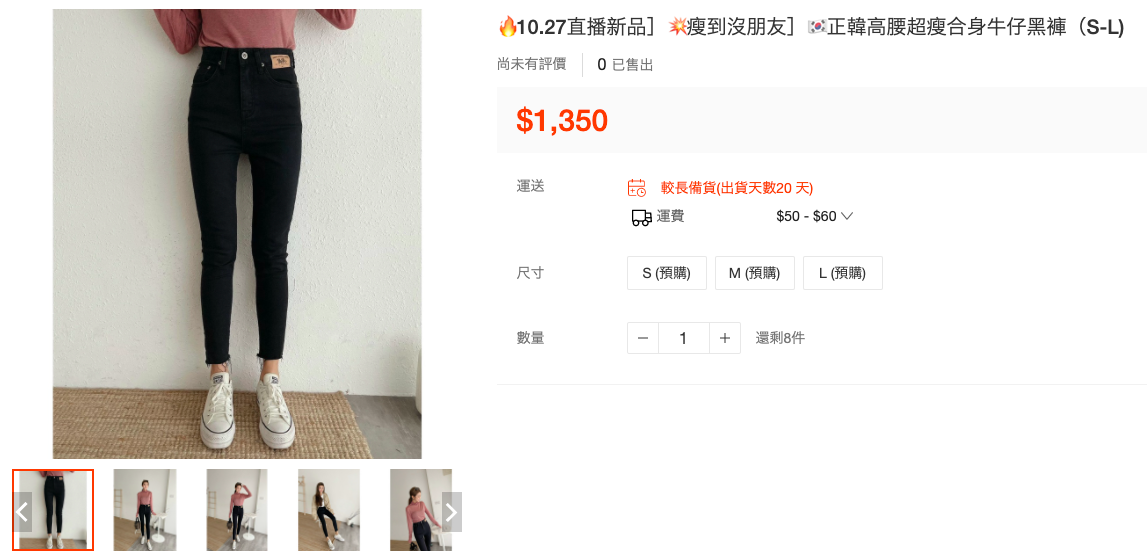Expand the $50 - $60 shipping fee dropdown

[x=815, y=216]
